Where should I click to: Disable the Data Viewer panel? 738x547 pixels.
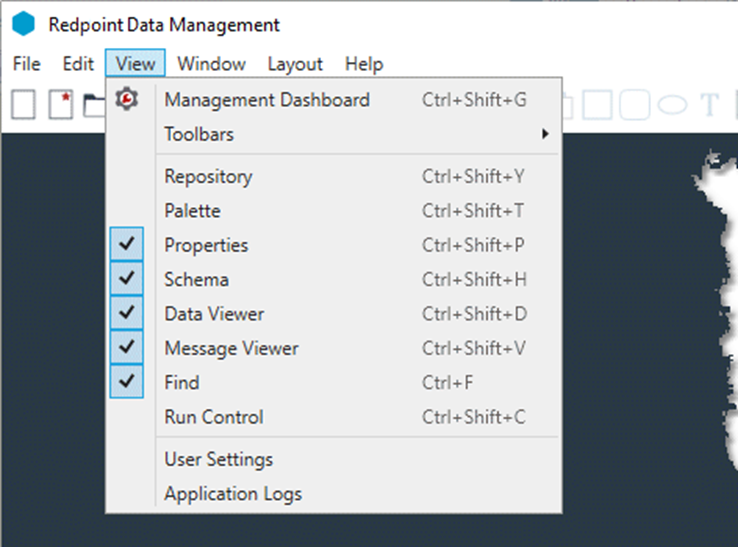coord(127,313)
